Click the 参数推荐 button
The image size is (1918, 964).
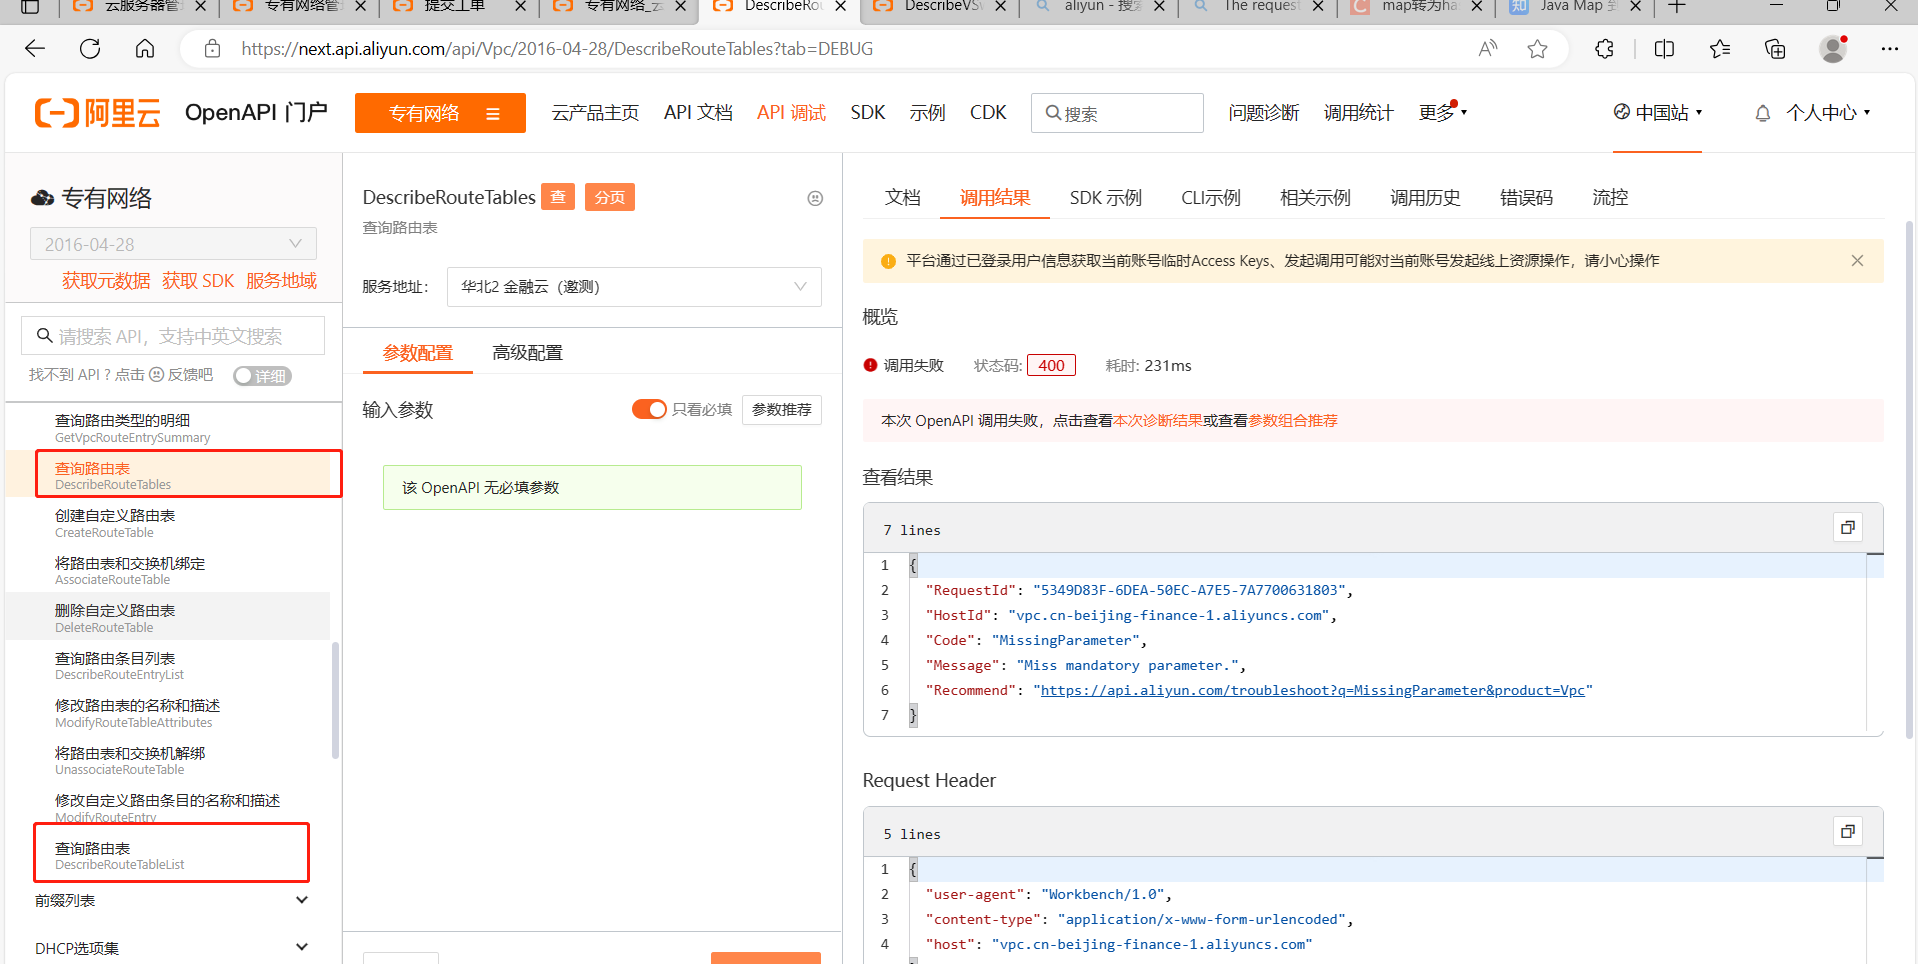(782, 410)
